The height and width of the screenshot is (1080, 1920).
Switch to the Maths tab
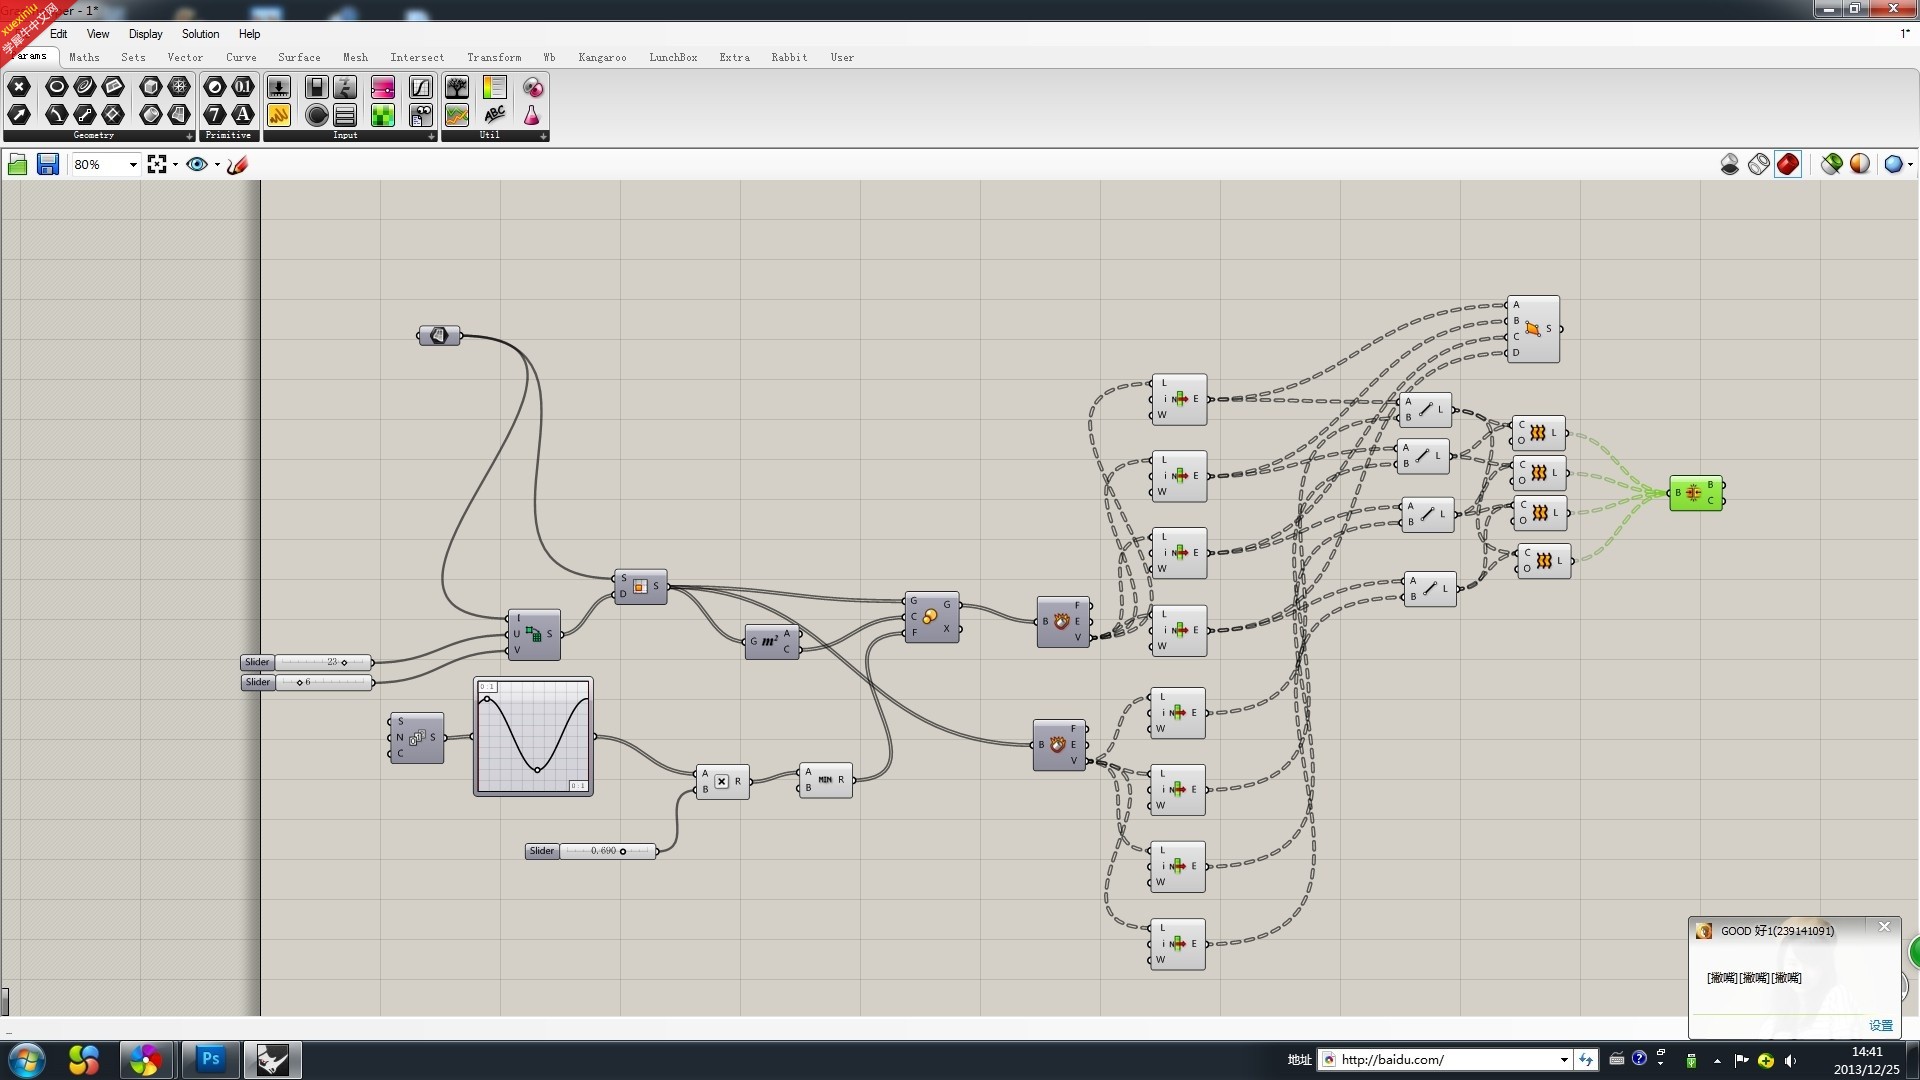84,57
